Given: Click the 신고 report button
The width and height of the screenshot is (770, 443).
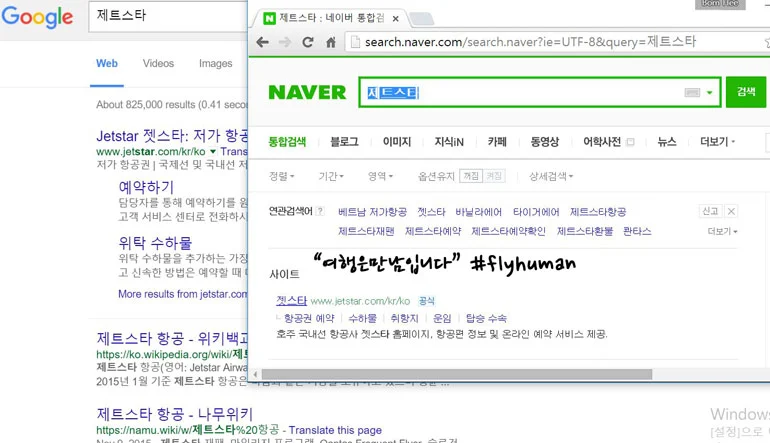Looking at the screenshot, I should pyautogui.click(x=710, y=211).
